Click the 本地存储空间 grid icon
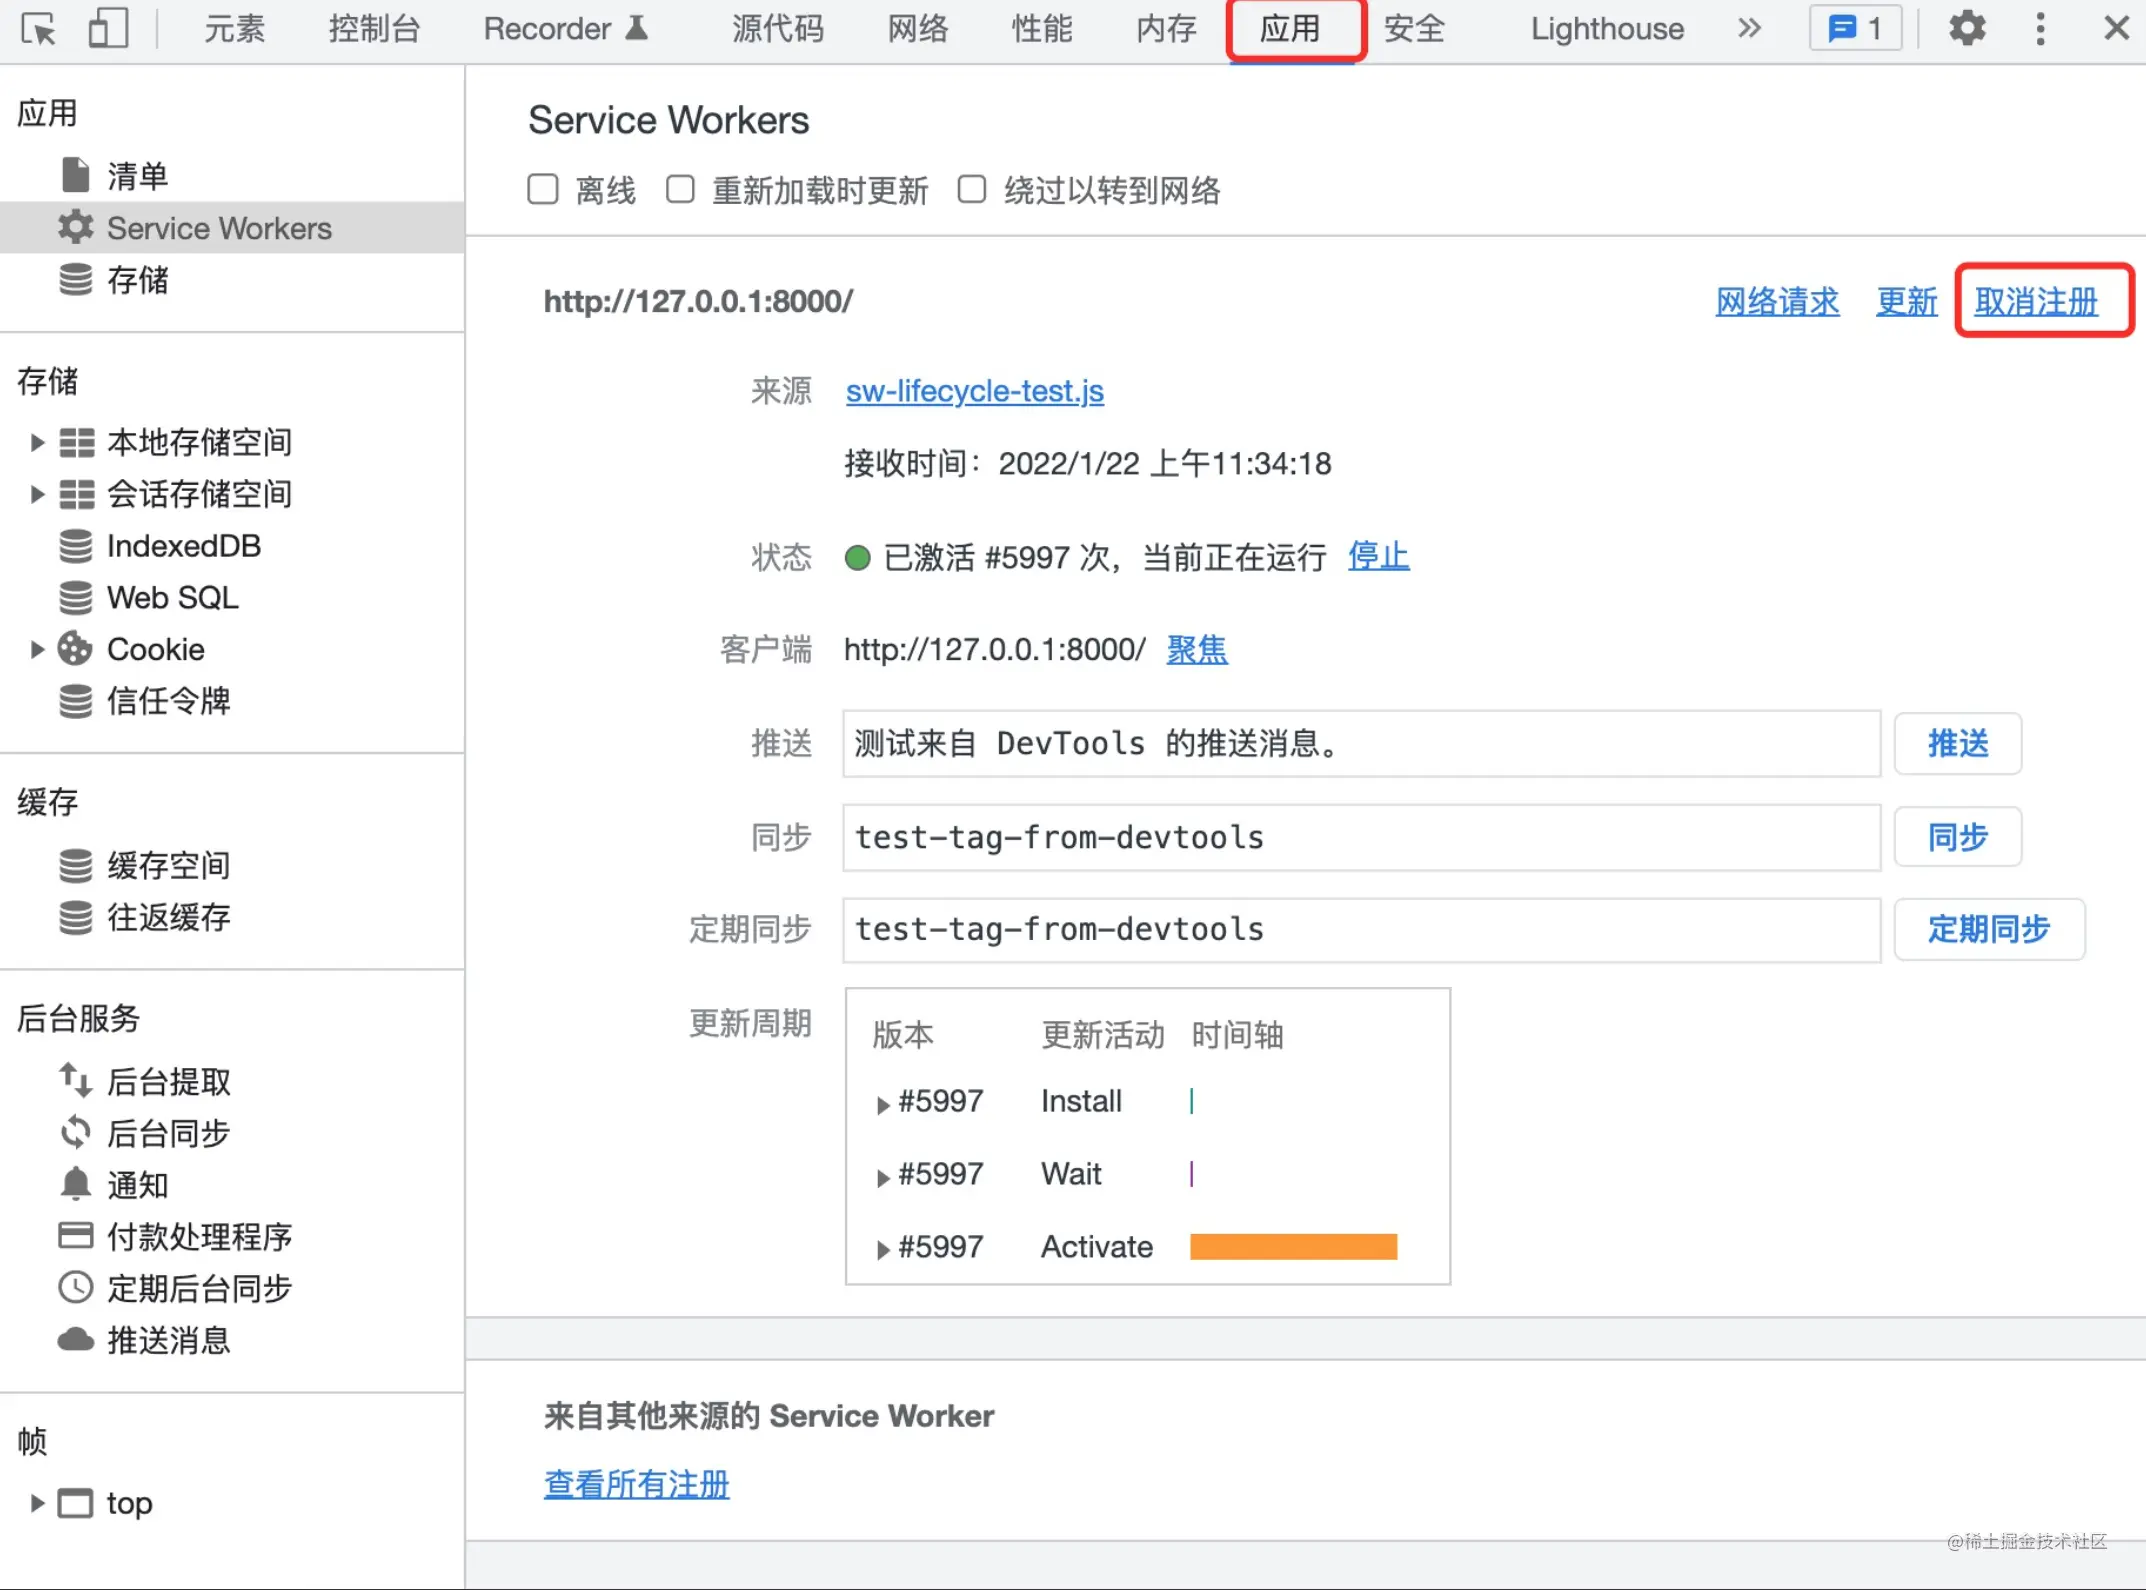2146x1590 pixels. point(76,442)
